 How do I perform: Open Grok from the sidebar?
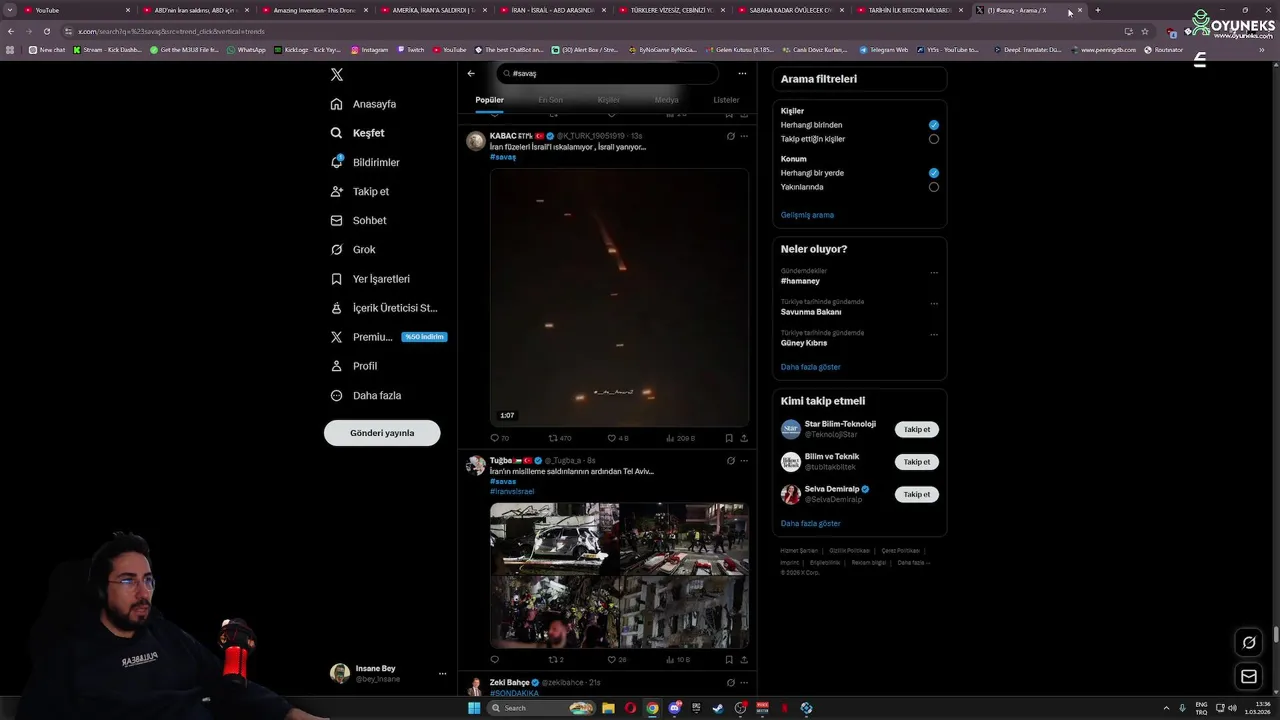click(353, 249)
